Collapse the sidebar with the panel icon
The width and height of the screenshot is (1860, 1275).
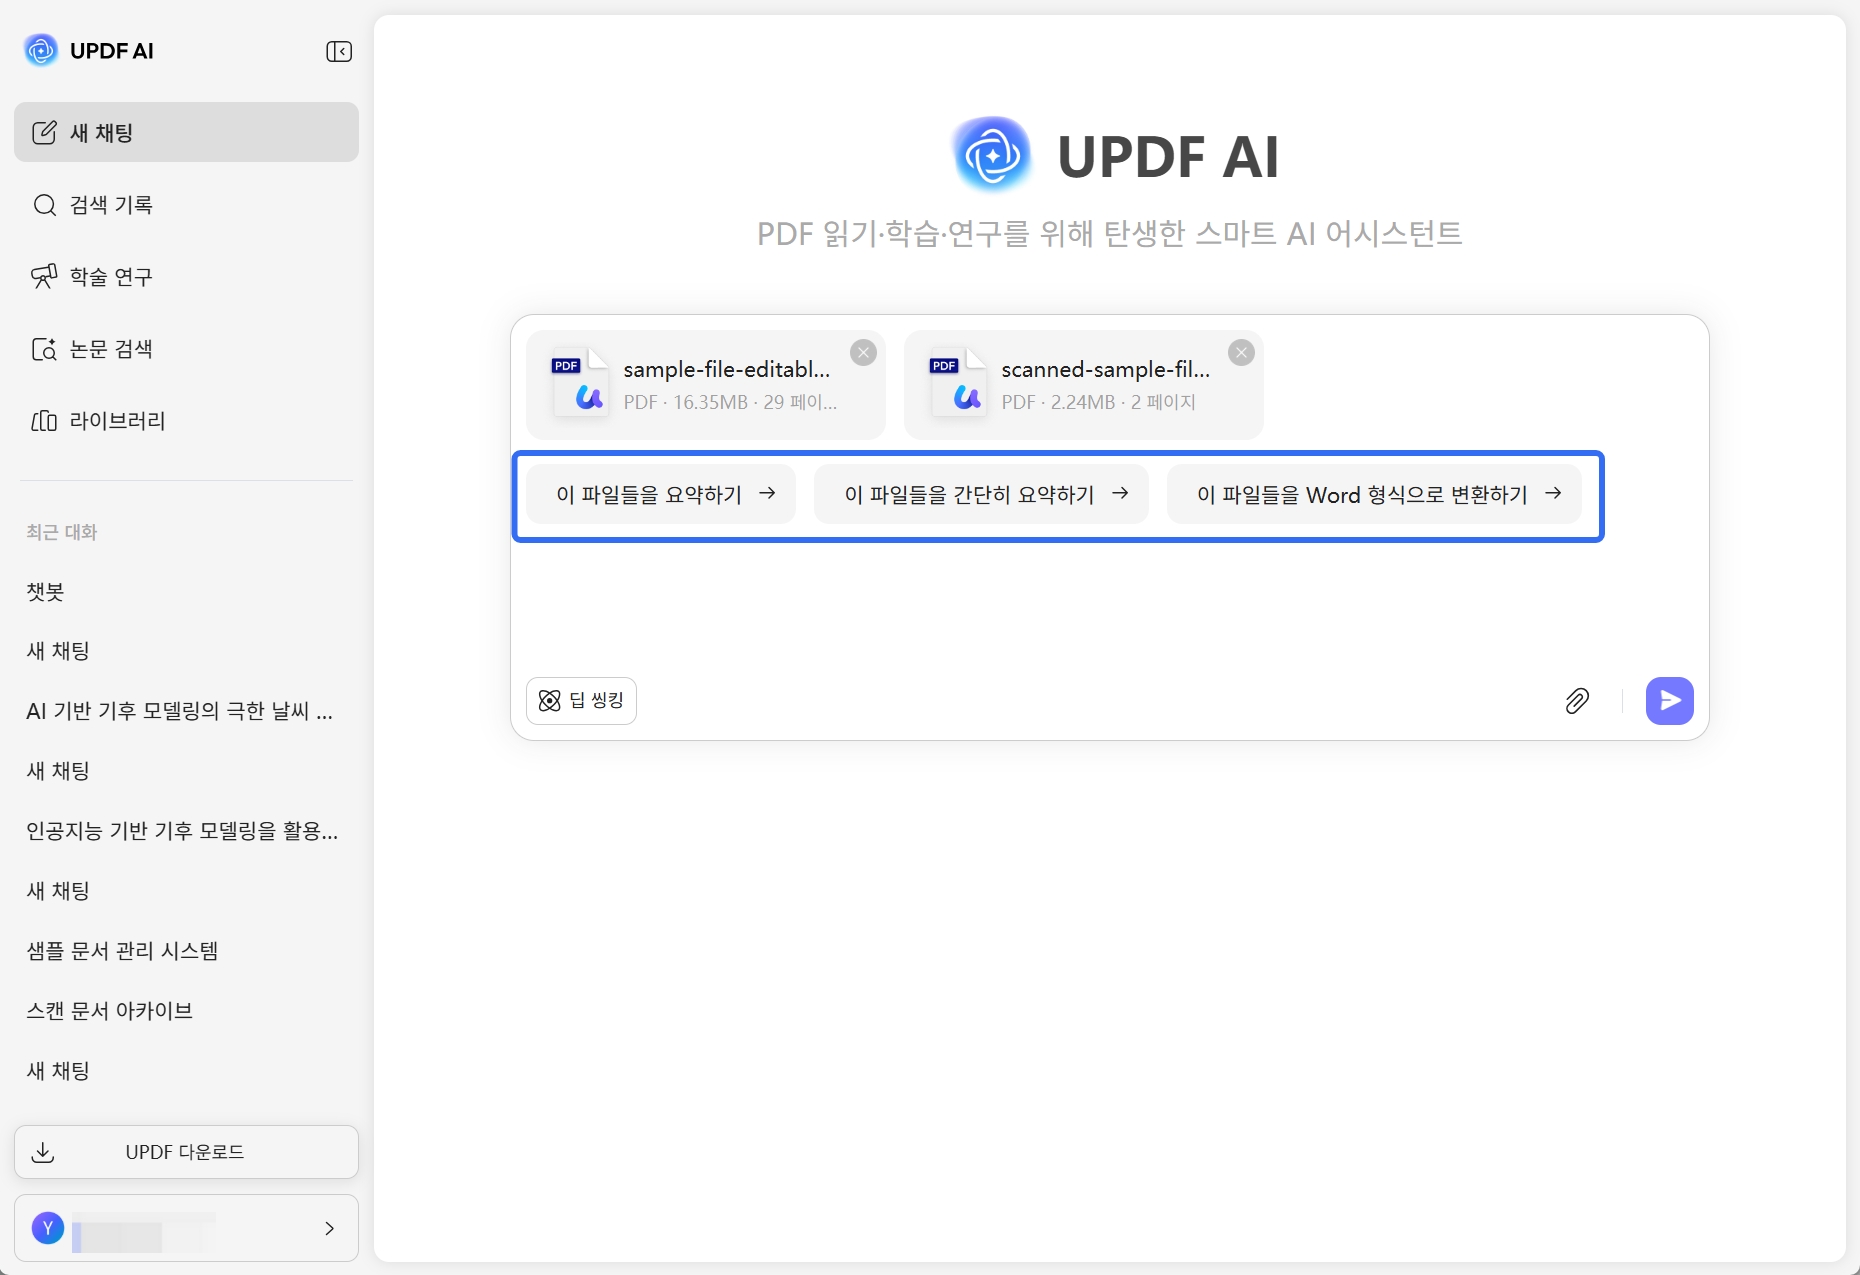click(x=339, y=51)
